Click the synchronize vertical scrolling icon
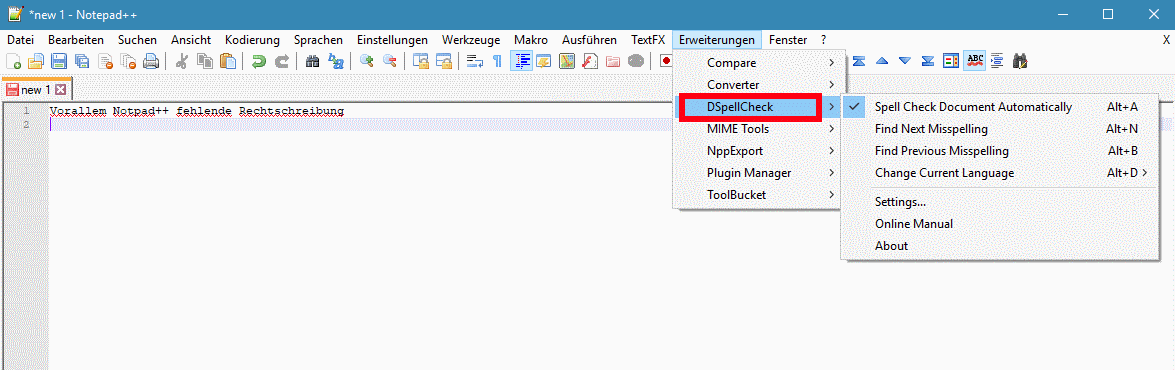Screen dimensions: 1175x370 pyautogui.click(x=420, y=61)
